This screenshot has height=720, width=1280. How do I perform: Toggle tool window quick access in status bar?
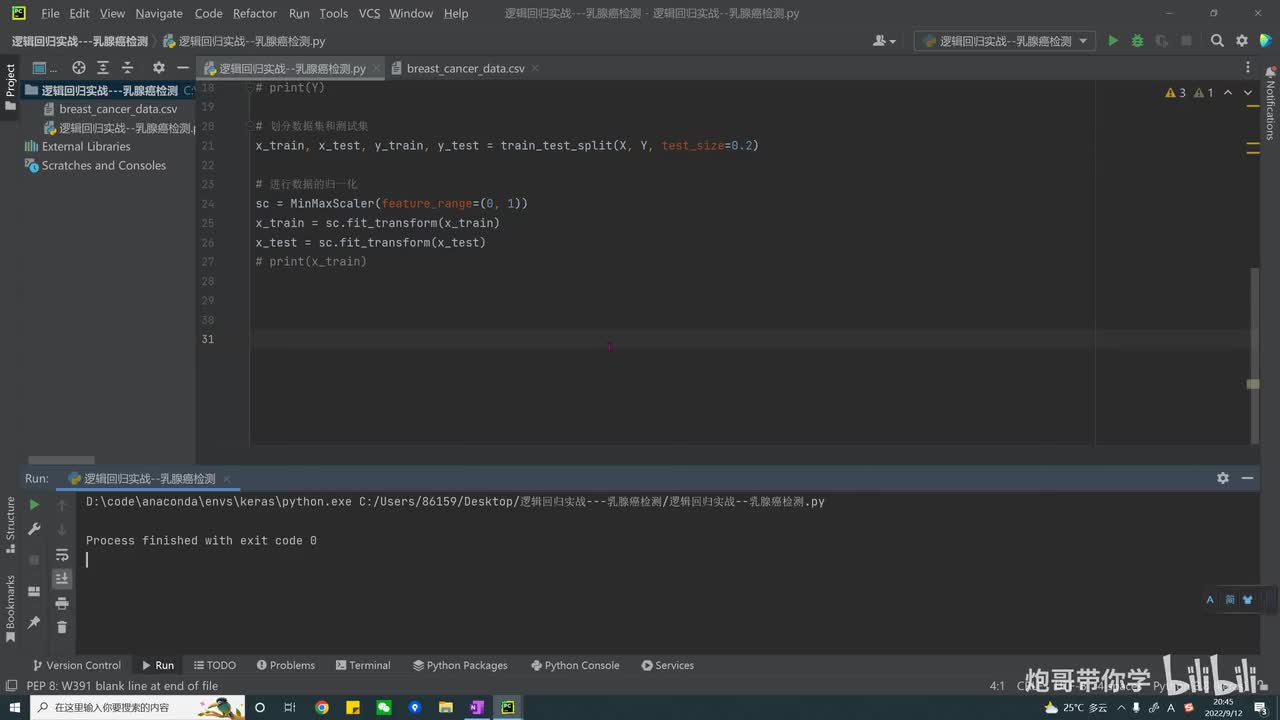(x=11, y=686)
